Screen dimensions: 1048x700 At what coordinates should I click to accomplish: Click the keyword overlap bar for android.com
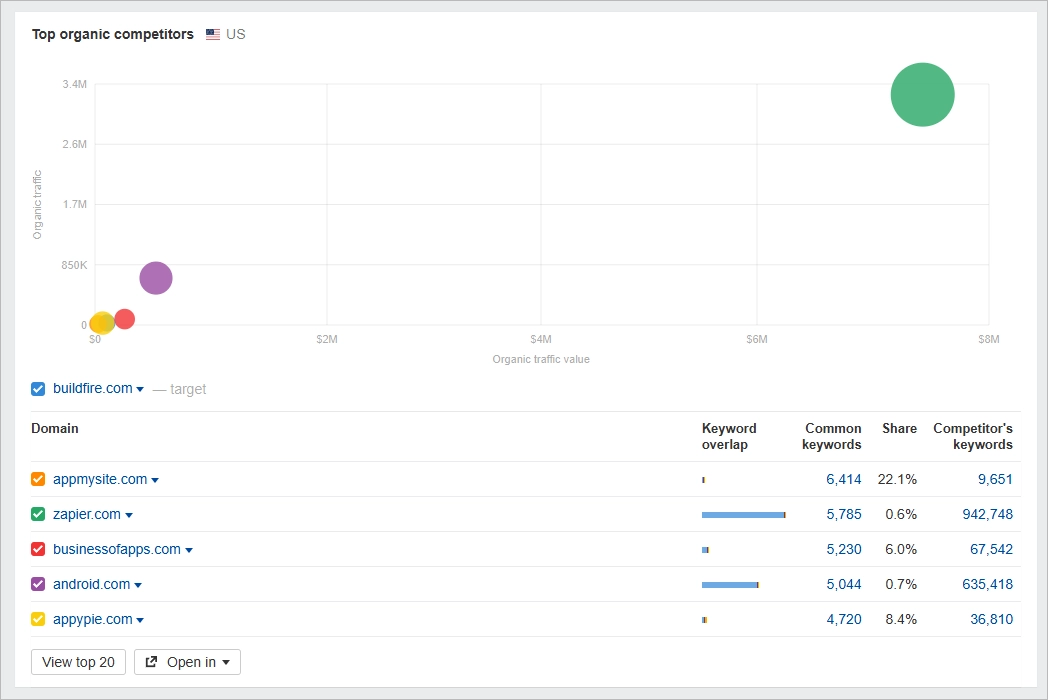pos(729,584)
